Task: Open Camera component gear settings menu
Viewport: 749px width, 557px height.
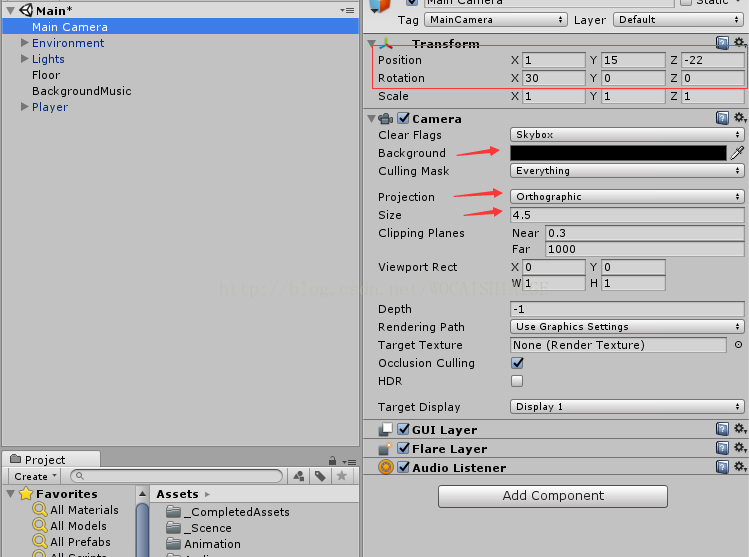Action: coord(739,118)
